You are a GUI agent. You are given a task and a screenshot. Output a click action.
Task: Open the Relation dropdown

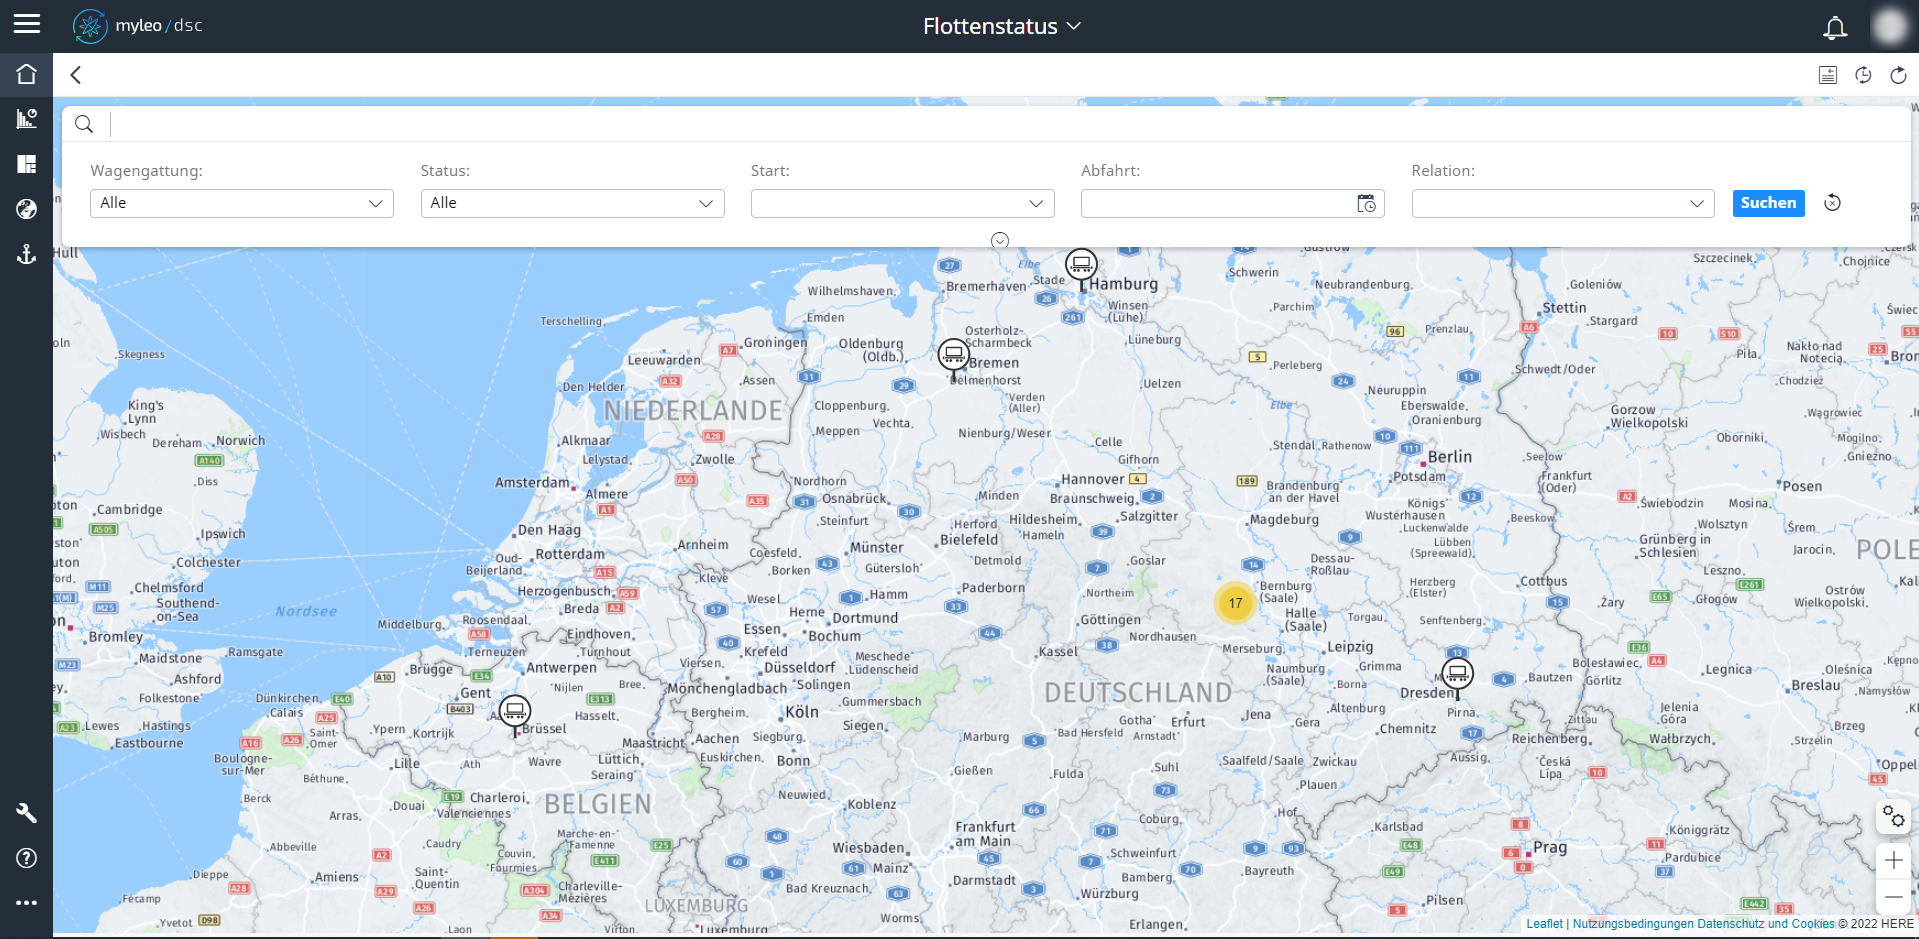(1563, 203)
